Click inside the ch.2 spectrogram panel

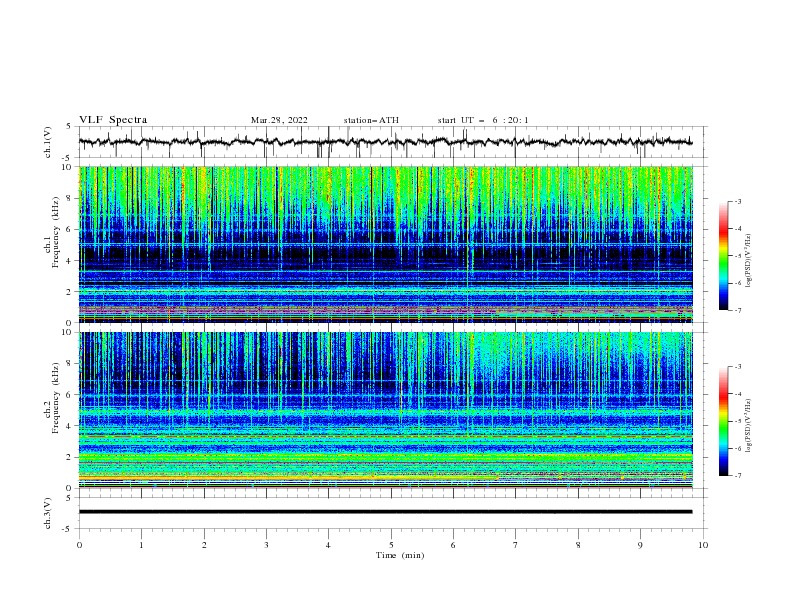385,410
